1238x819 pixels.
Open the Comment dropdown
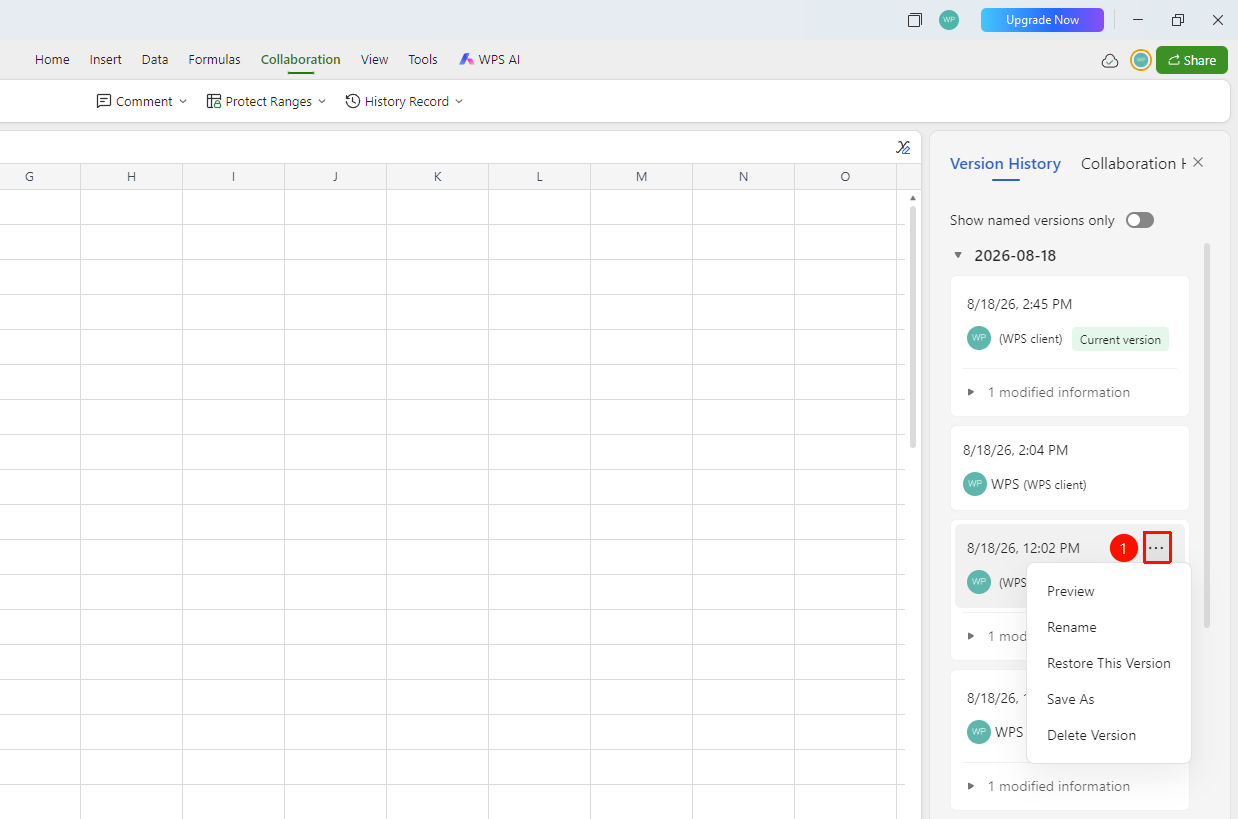(142, 101)
